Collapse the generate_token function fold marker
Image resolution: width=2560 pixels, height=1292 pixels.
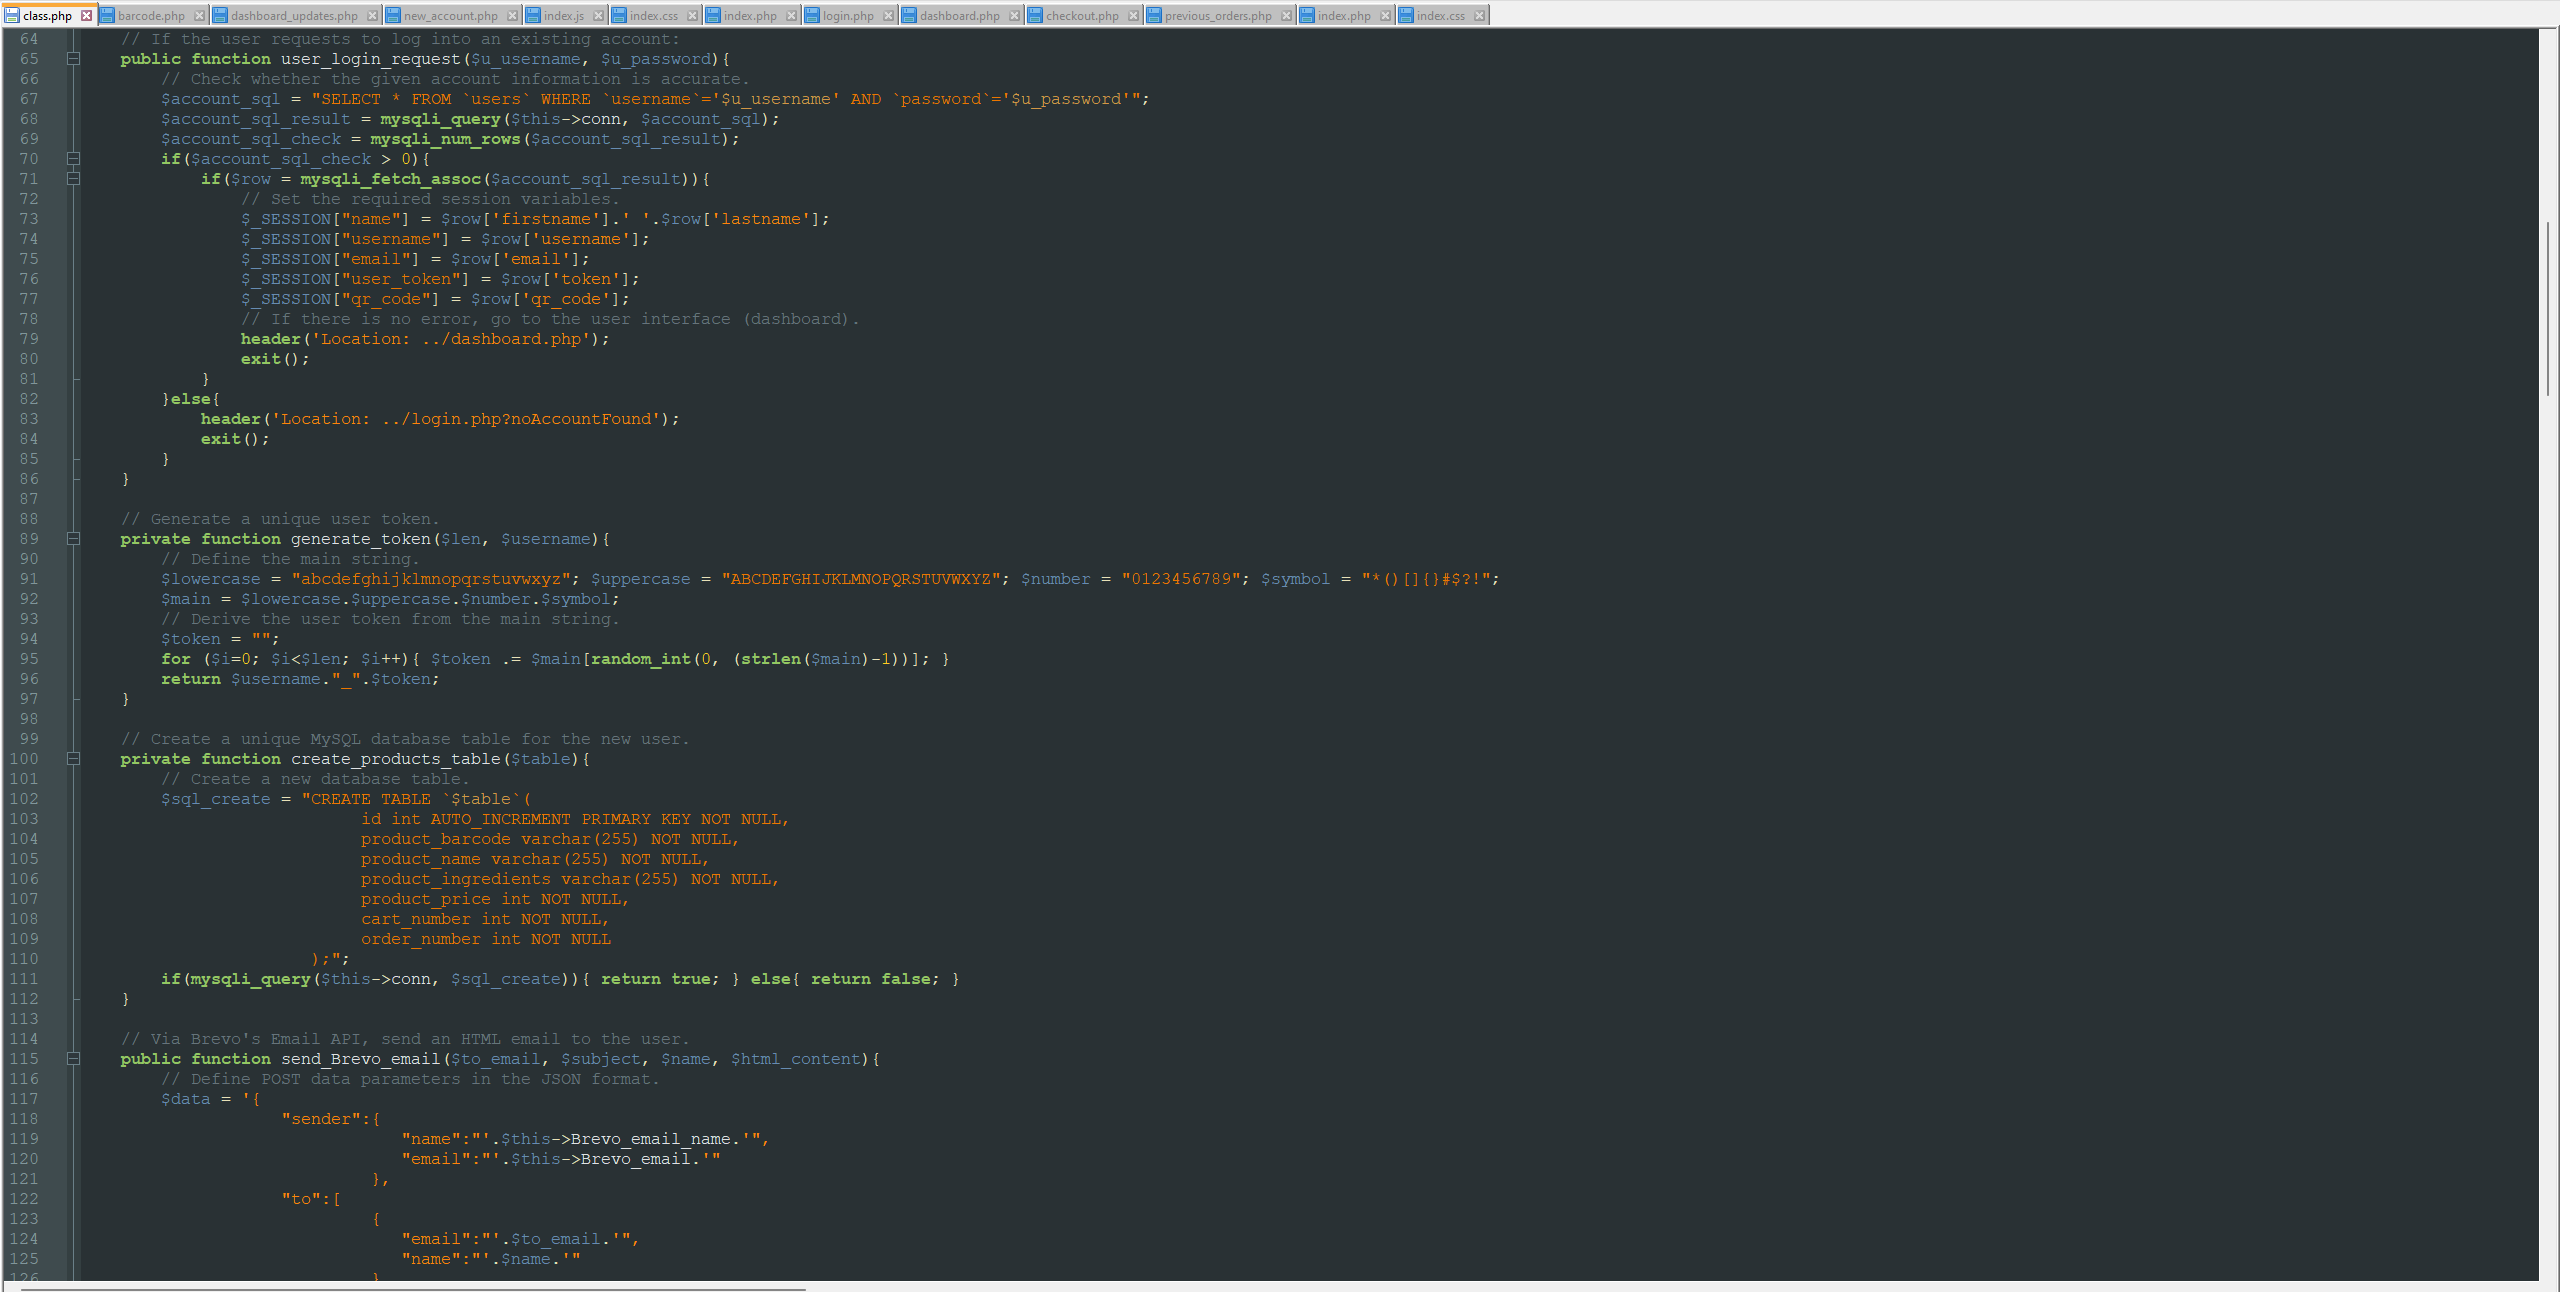(x=72, y=538)
